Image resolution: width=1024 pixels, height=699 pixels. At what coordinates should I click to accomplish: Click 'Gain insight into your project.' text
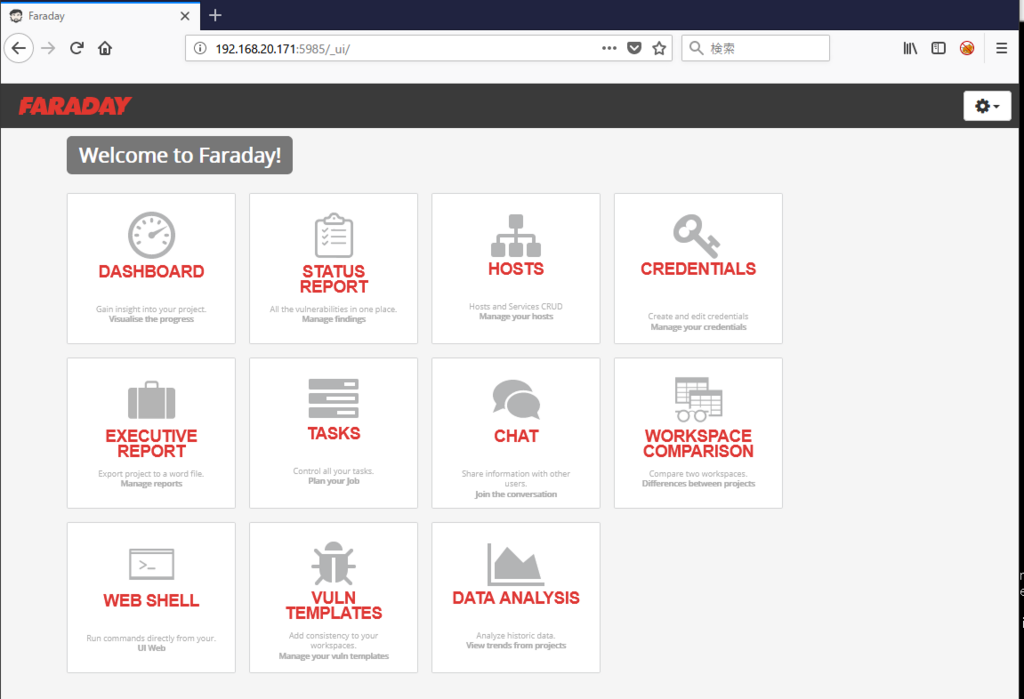click(x=152, y=310)
